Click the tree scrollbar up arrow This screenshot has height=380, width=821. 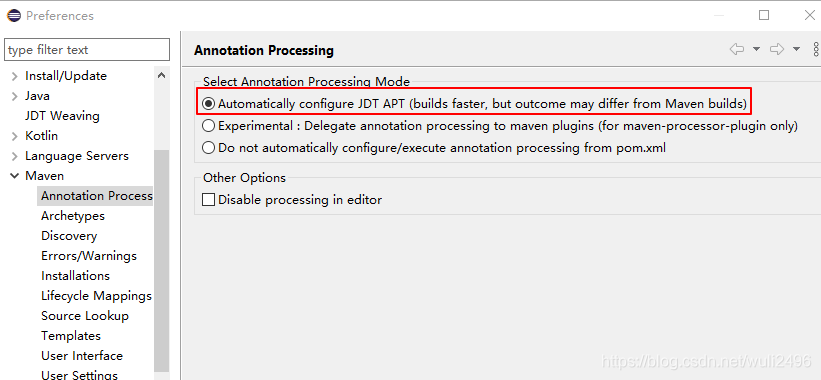coord(161,75)
